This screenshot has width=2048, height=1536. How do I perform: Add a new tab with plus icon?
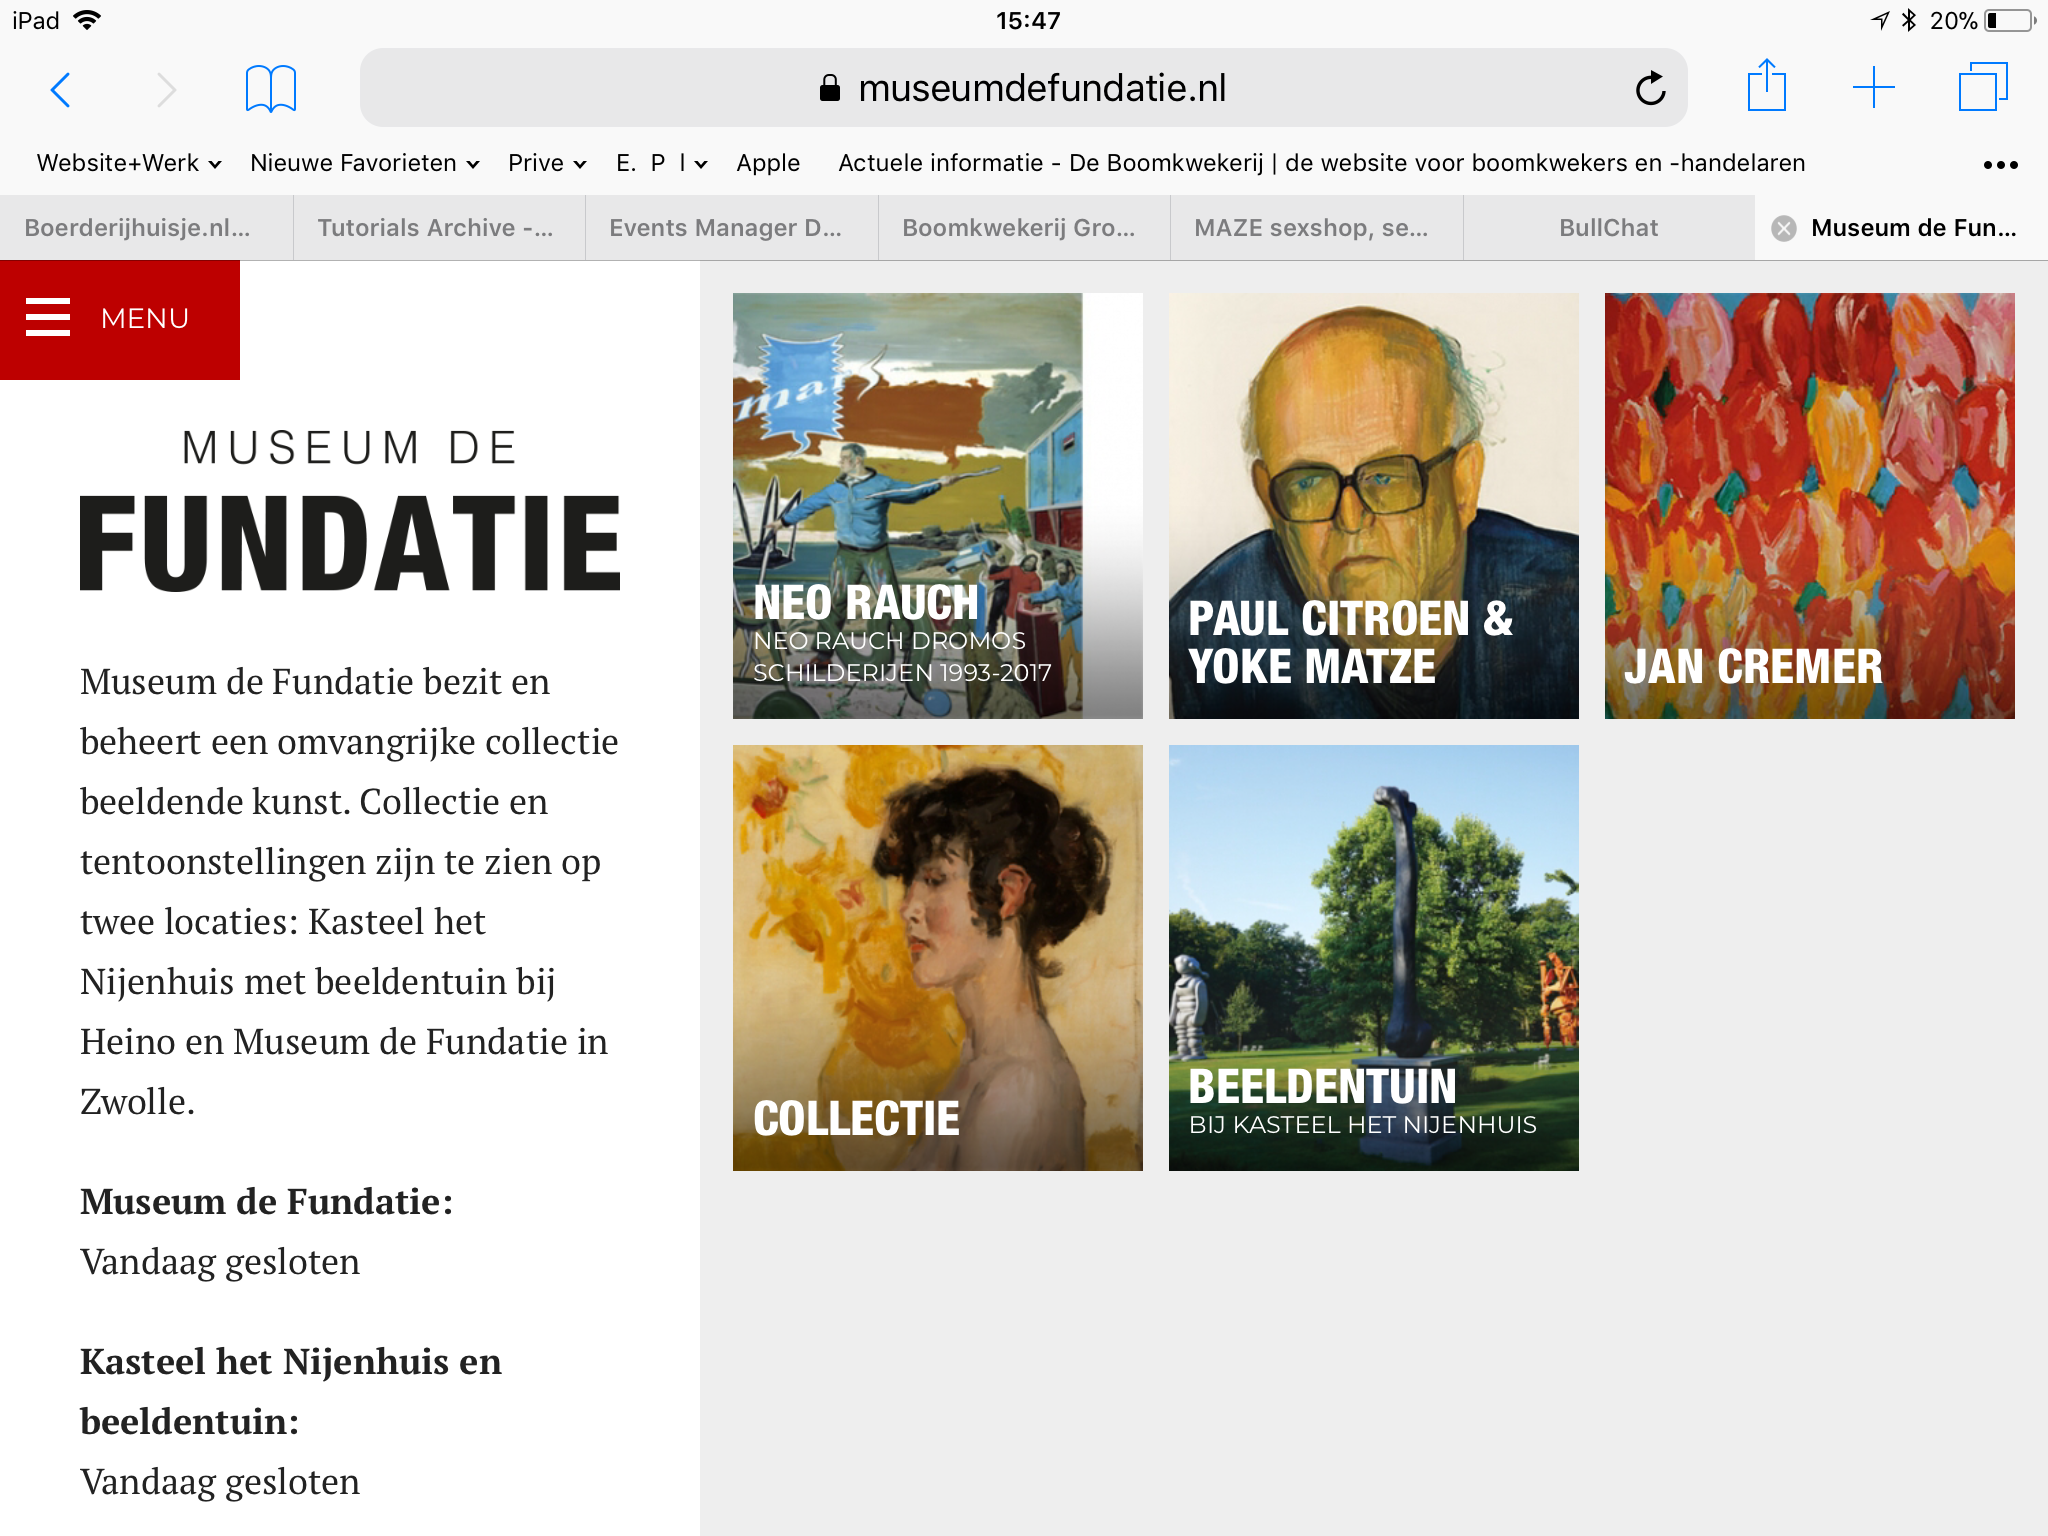tap(1874, 88)
